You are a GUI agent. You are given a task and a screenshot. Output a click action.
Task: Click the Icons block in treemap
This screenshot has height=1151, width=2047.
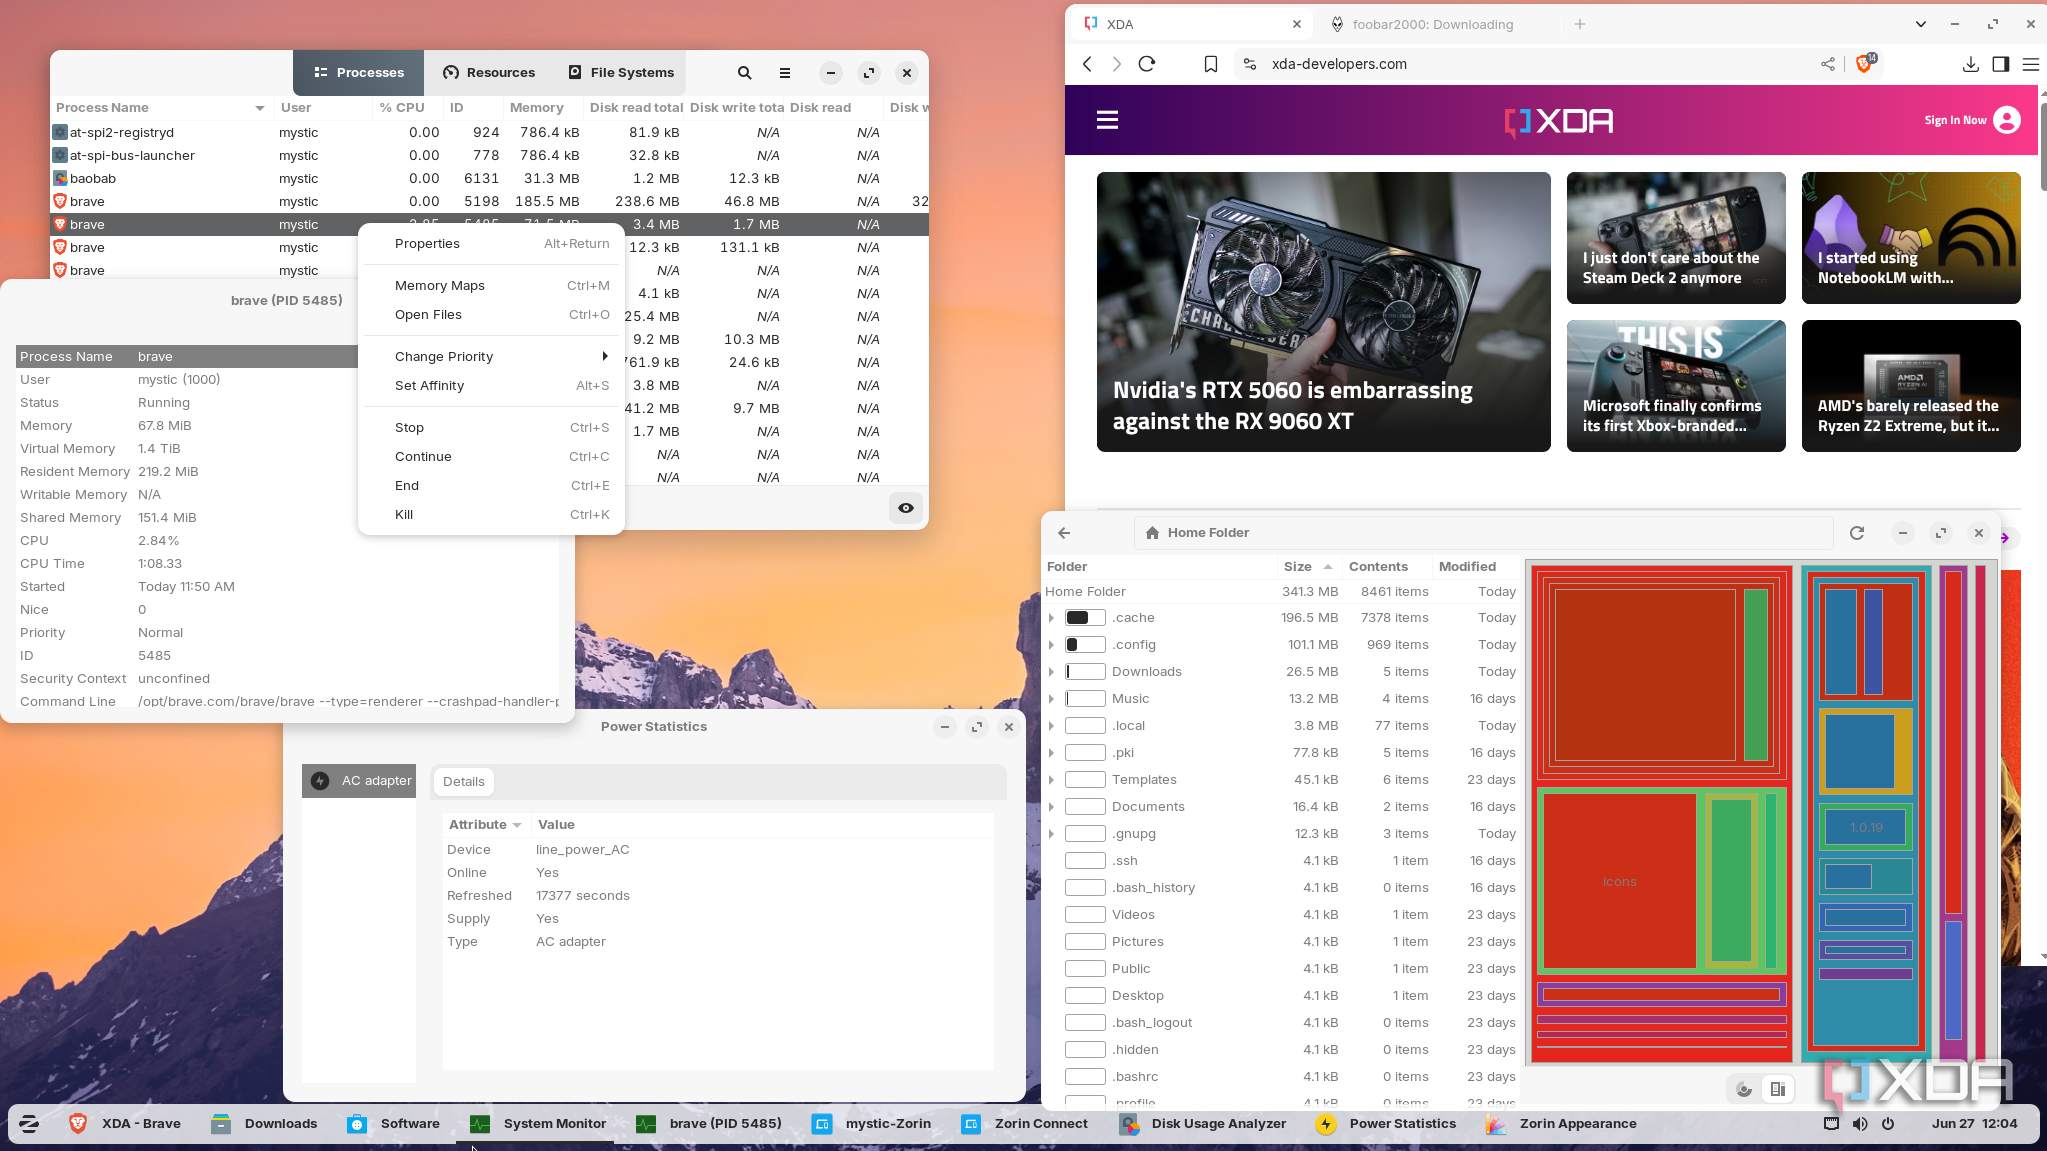[x=1619, y=882]
